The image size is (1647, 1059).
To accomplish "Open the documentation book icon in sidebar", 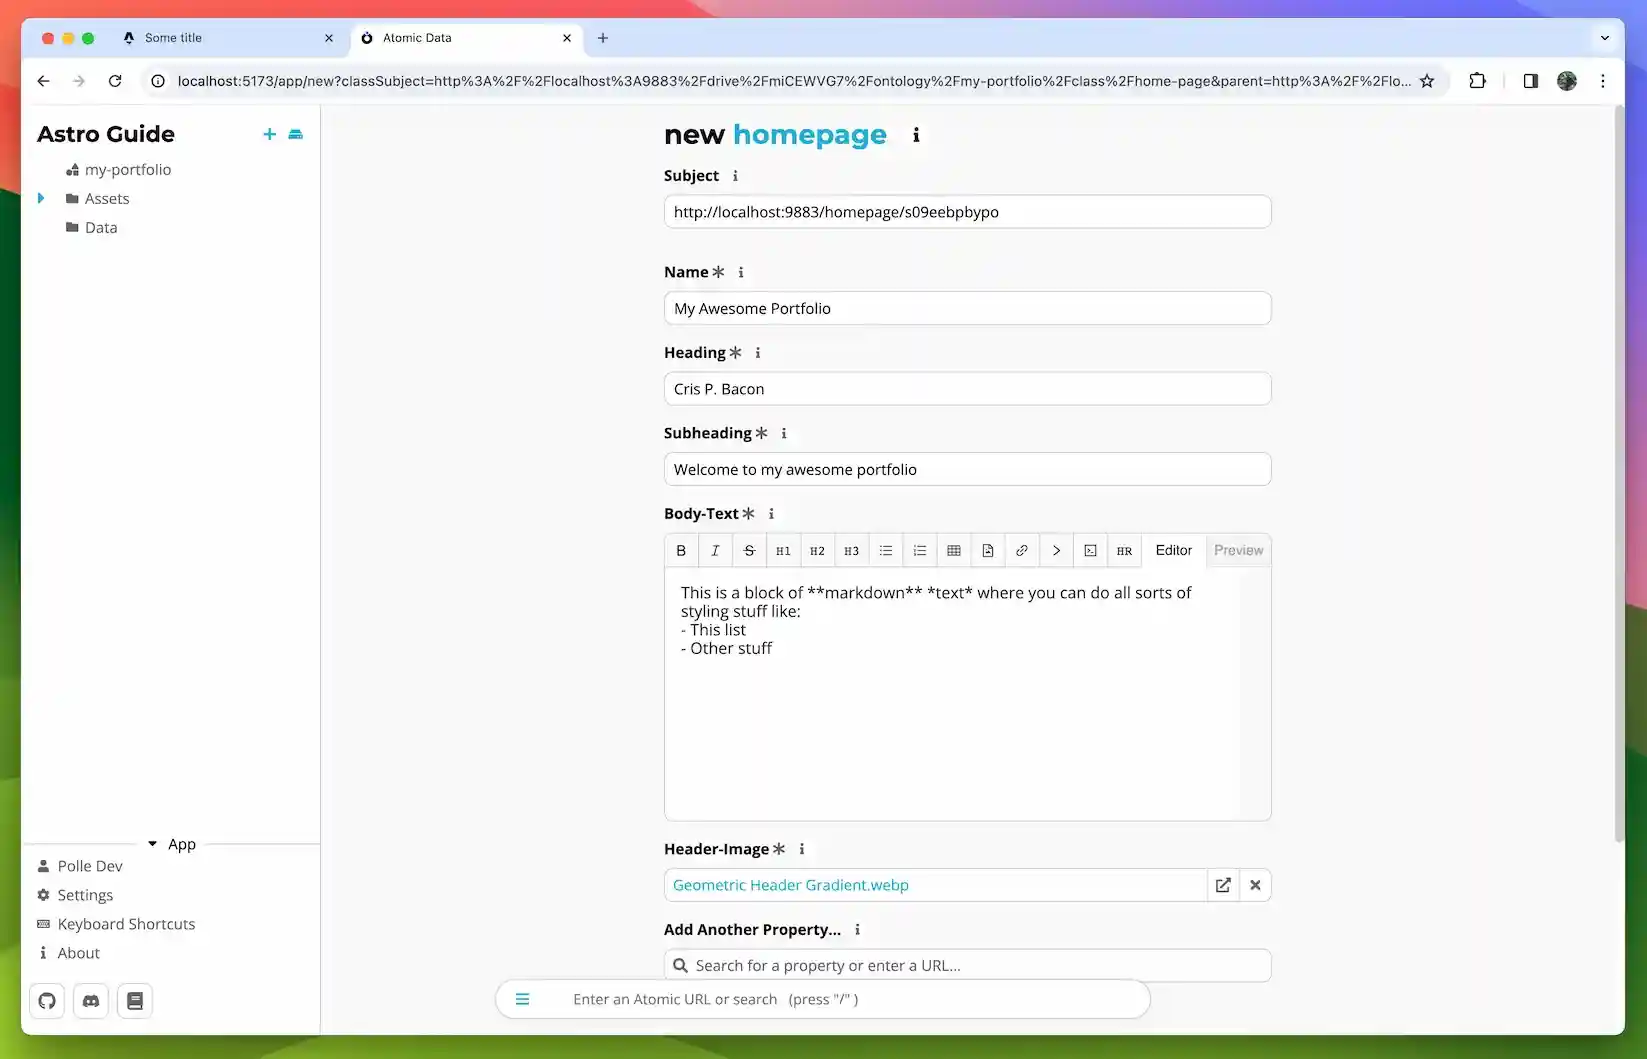I will click(x=135, y=1001).
